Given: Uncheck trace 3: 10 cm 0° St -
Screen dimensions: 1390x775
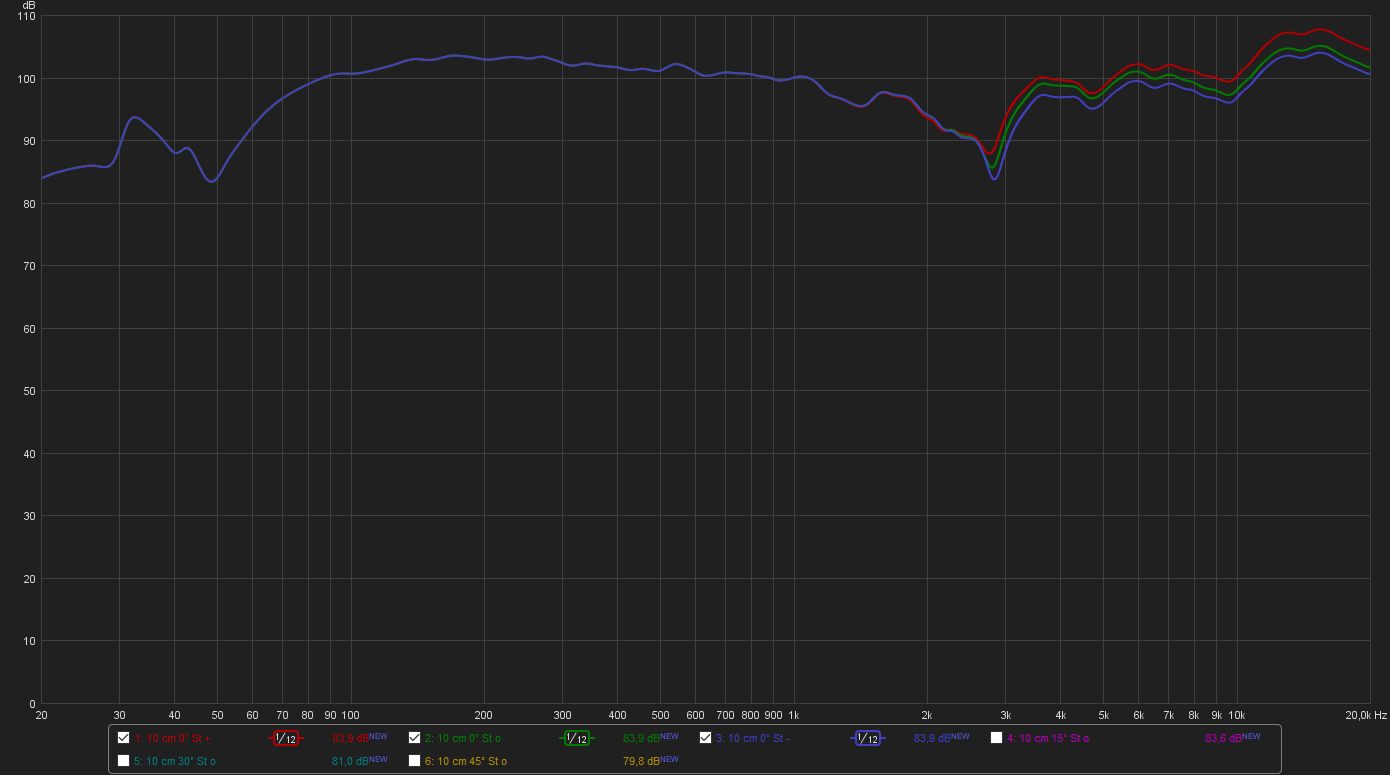Looking at the screenshot, I should (706, 738).
